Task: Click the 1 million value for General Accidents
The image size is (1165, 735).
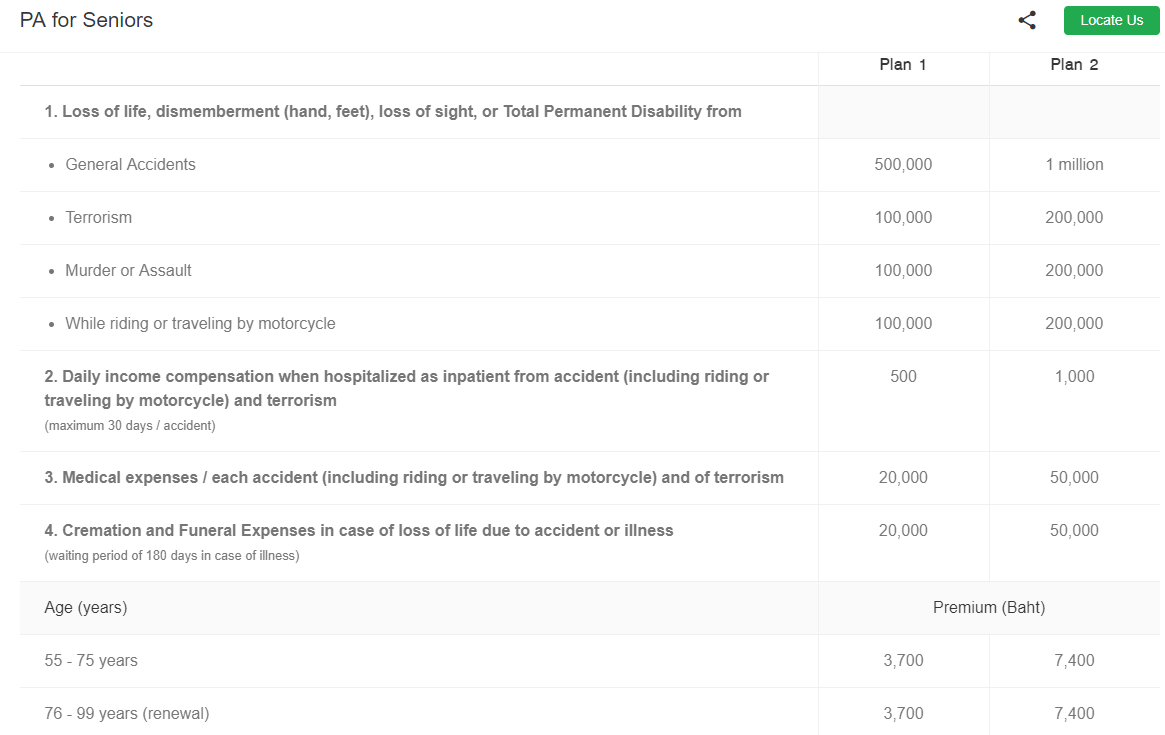Action: coord(1074,164)
